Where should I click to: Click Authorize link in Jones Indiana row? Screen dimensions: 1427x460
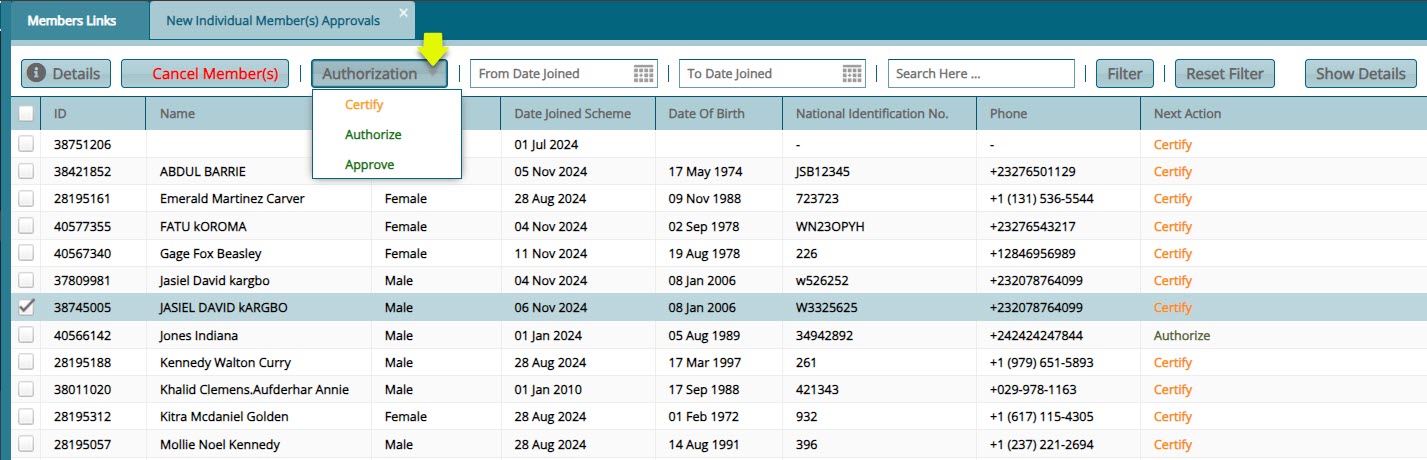click(x=1181, y=336)
